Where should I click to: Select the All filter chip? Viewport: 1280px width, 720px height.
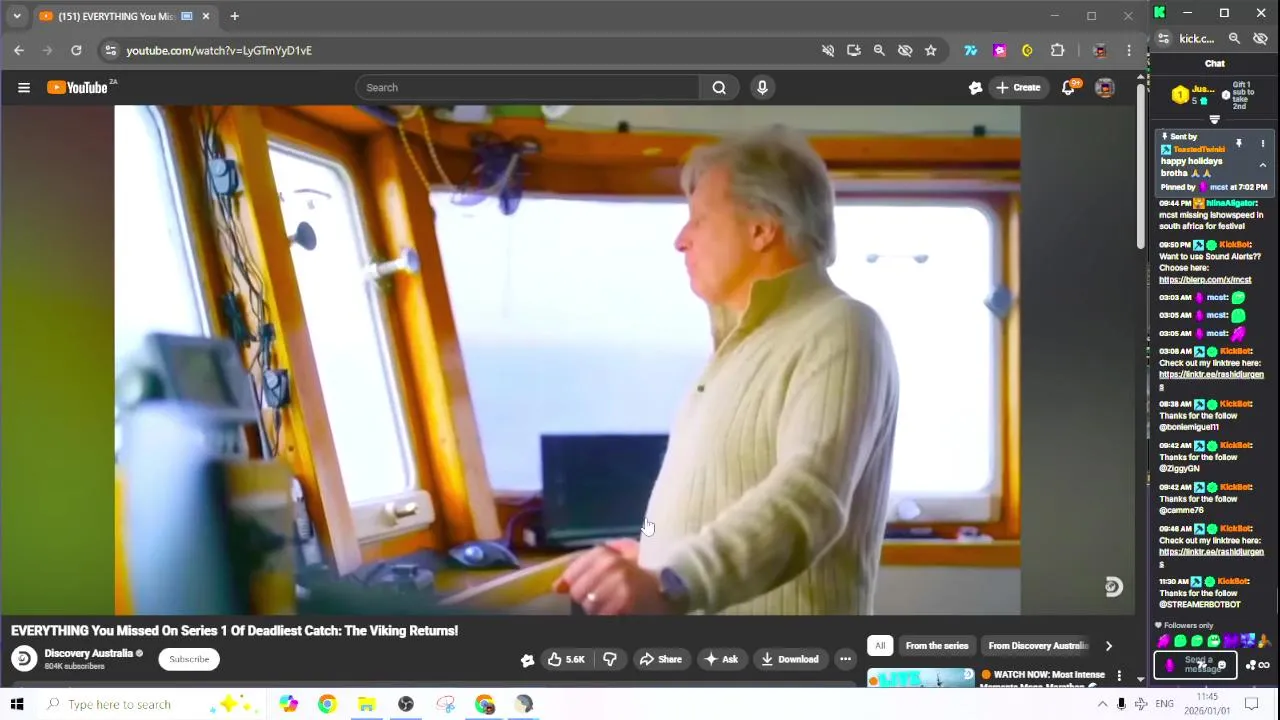click(880, 646)
